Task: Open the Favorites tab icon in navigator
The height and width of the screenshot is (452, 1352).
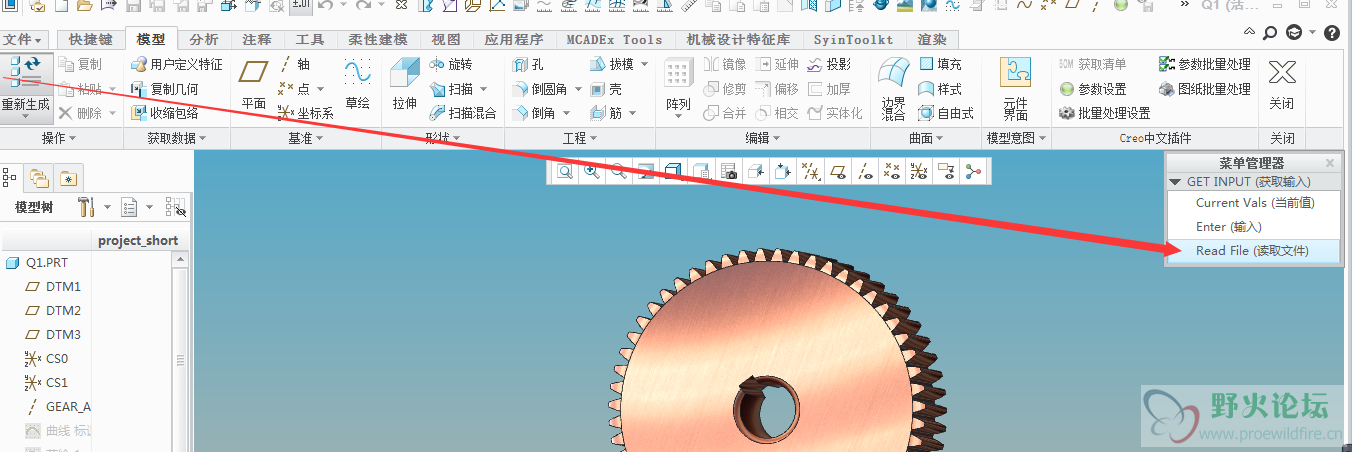Action: (67, 178)
